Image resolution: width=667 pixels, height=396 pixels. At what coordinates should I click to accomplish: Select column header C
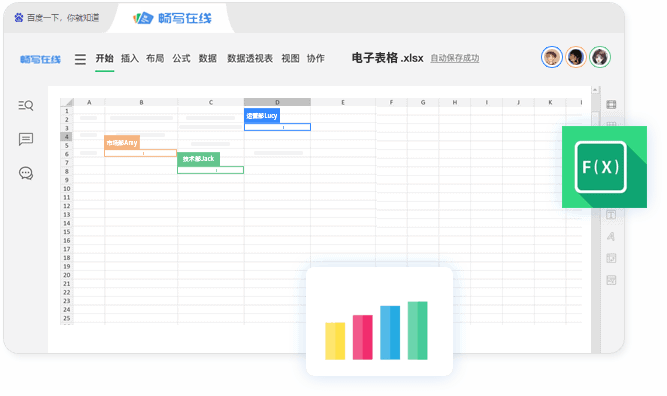point(211,102)
